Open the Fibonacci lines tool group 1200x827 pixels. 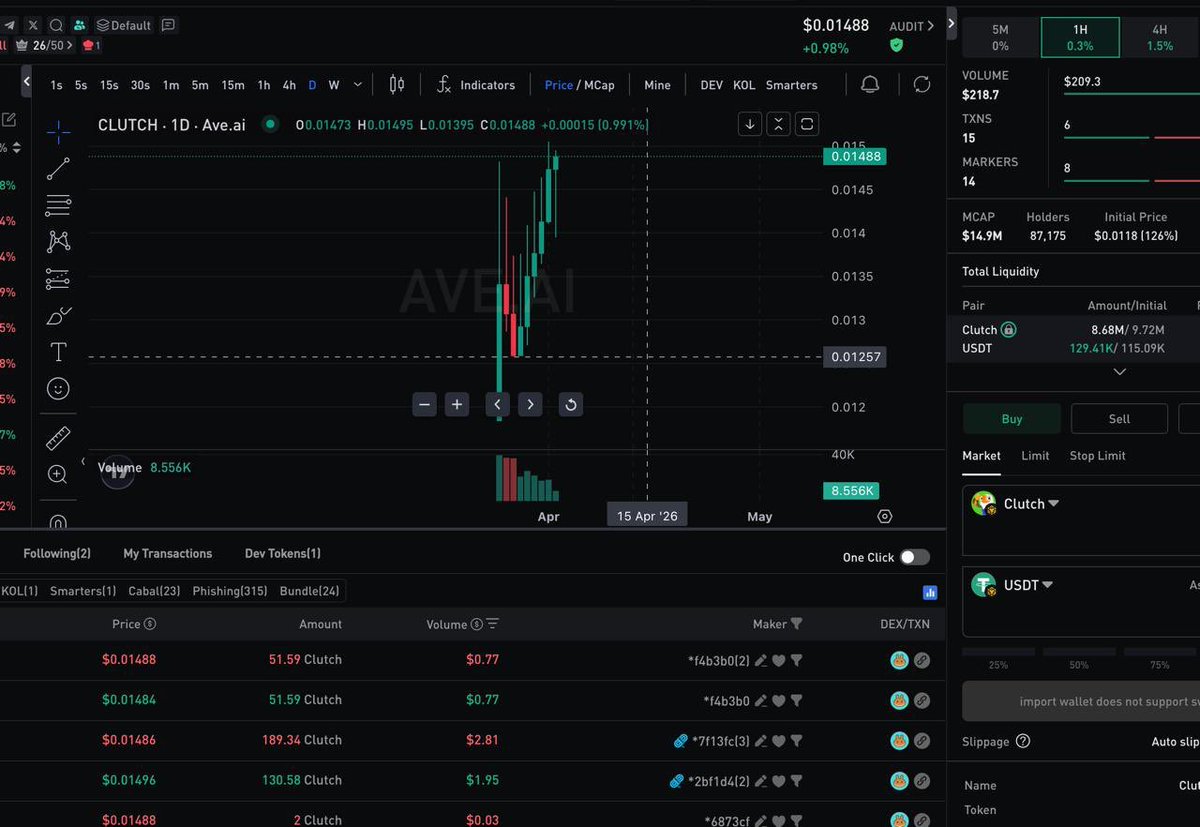(x=58, y=205)
